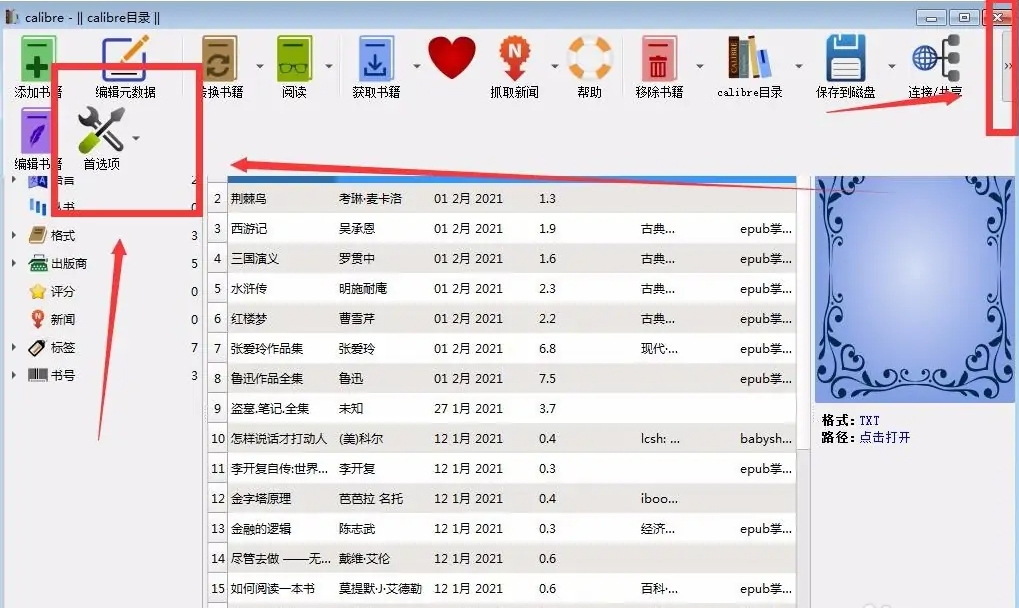Select 书号 category in tag browser
The image size is (1019, 608).
(x=63, y=375)
